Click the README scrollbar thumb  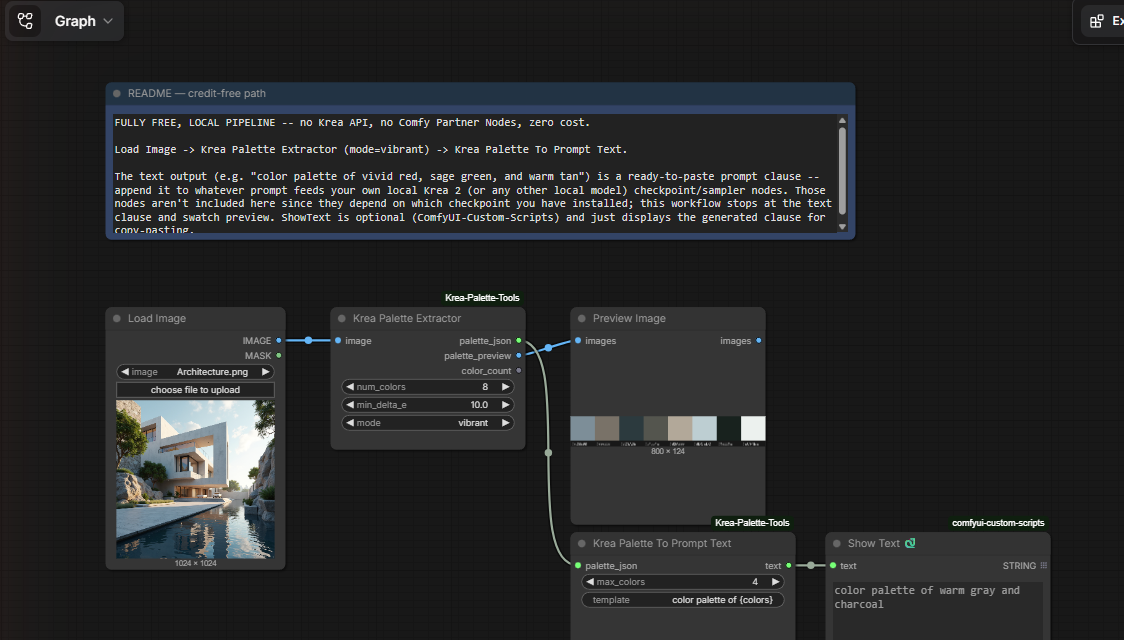coord(842,171)
